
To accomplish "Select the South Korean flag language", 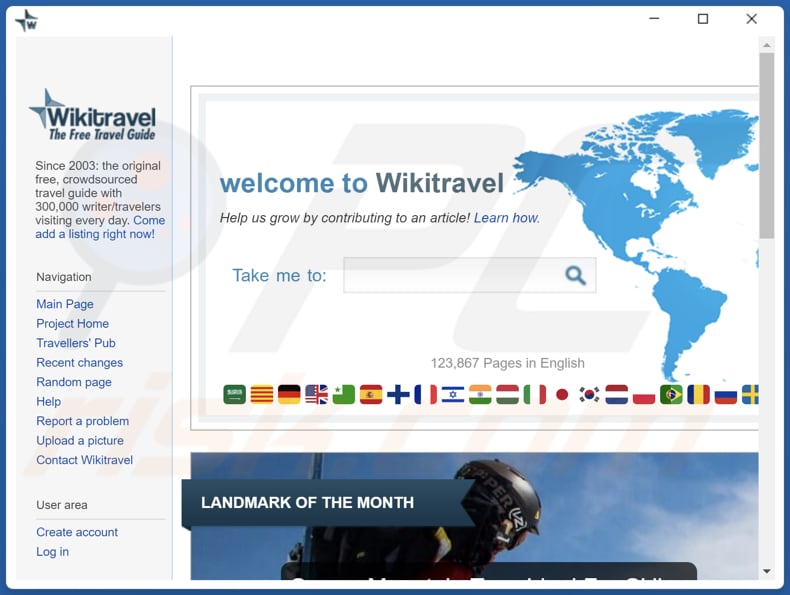I will (589, 394).
